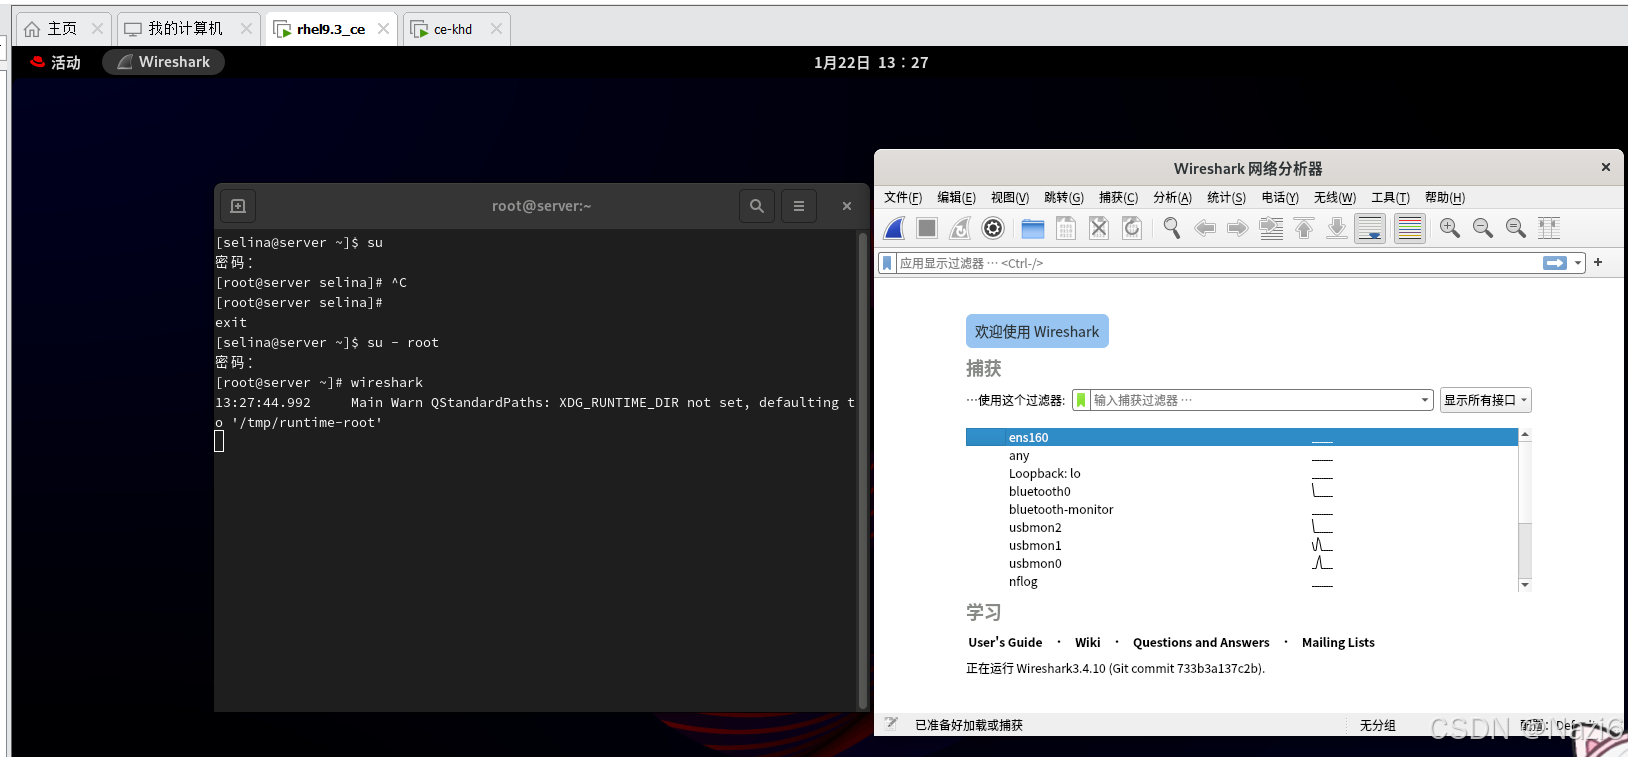The image size is (1628, 757).
Task: Go forward in packet history
Action: point(1238,229)
